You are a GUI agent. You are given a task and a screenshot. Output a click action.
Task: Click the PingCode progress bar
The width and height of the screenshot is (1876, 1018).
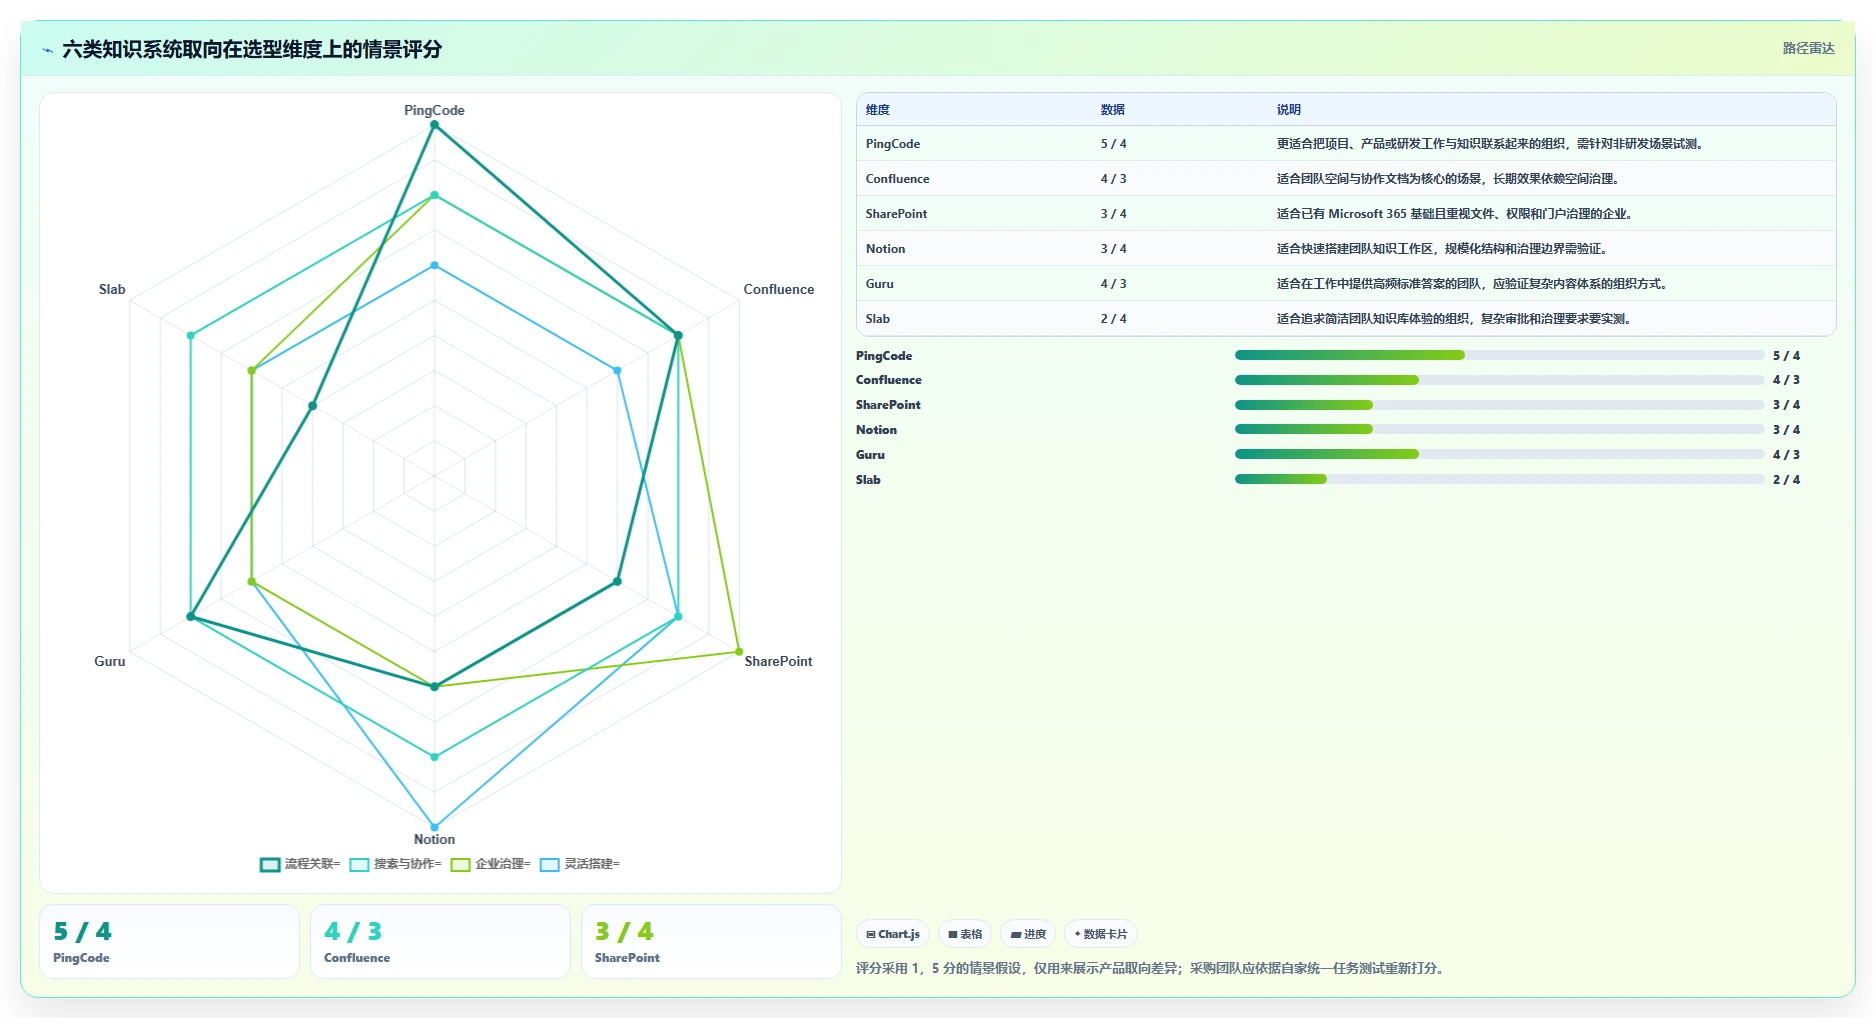point(1500,355)
